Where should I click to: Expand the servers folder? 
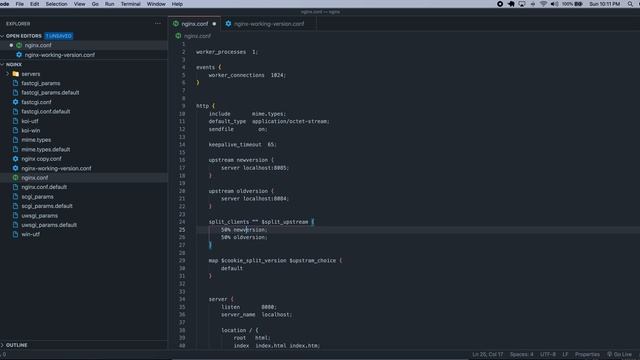coord(7,74)
